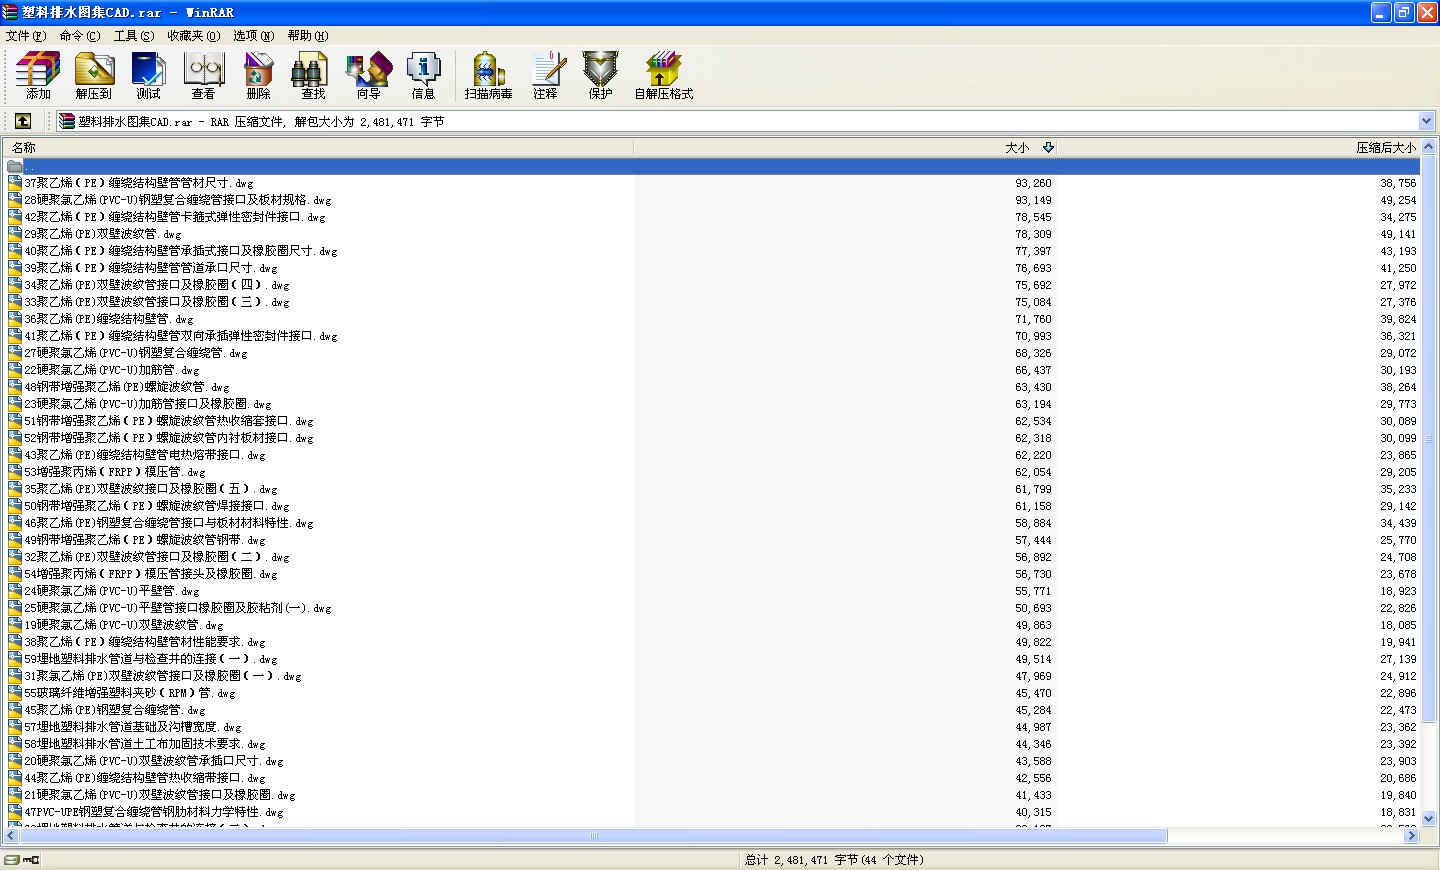Viewport: 1440px width, 870px height.
Task: Click the vertical scrollbar down arrow
Action: (1429, 818)
